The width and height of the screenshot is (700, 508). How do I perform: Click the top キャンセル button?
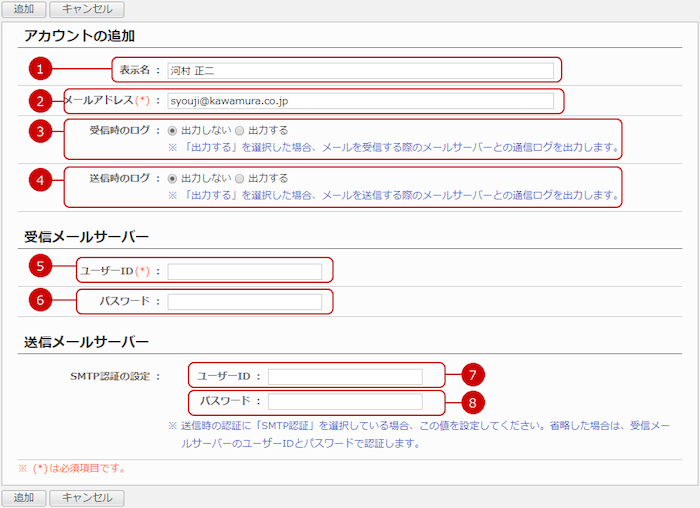coord(87,10)
